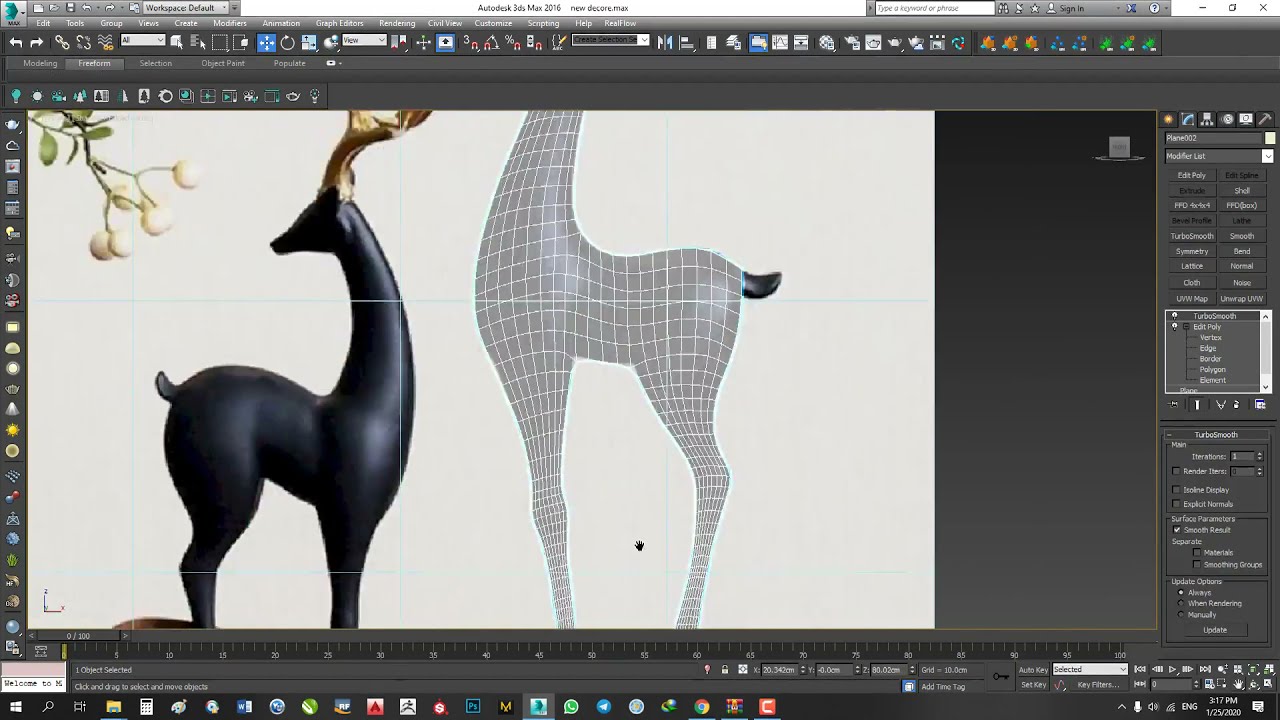
Task: Open the selection filter All dropdown
Action: point(142,40)
